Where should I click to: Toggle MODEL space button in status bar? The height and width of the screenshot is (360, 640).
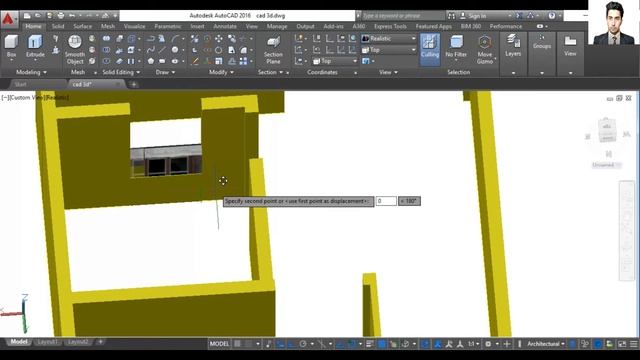tap(219, 344)
